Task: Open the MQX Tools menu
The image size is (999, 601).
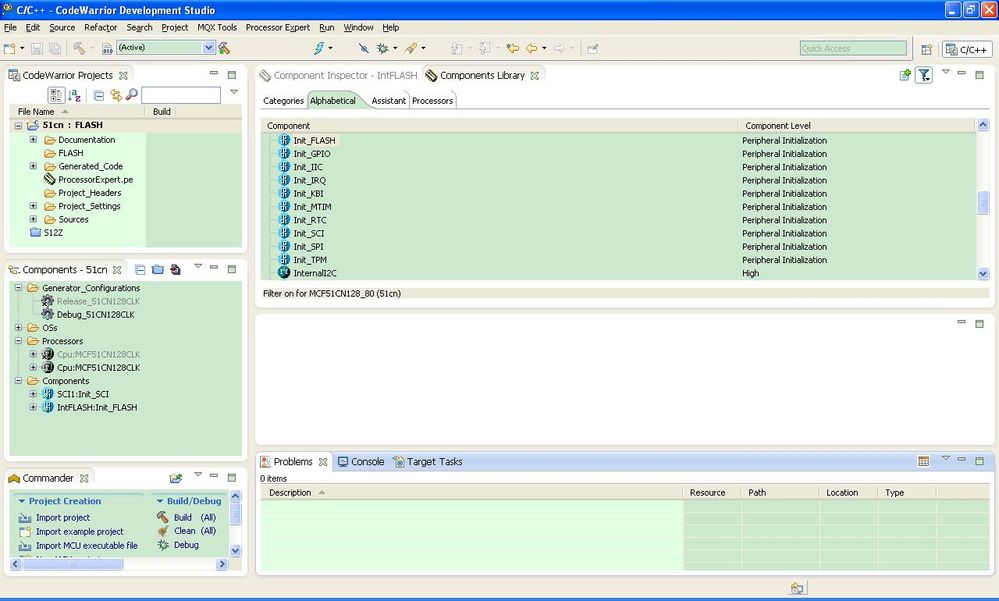Action: point(217,27)
